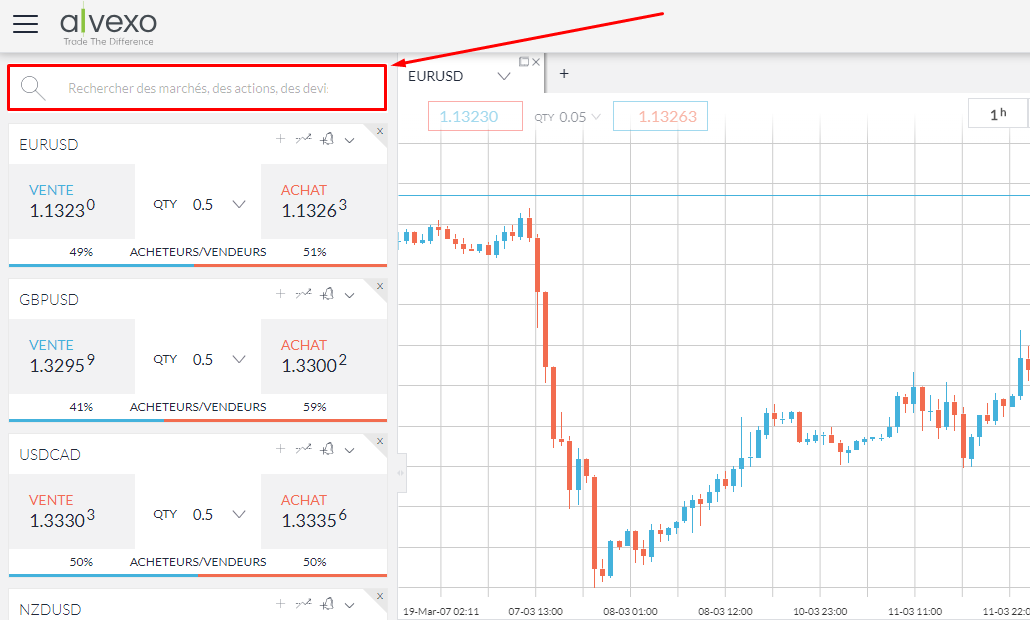Add price alert bell on GBPUSD card
The image size is (1030, 620).
pos(327,294)
